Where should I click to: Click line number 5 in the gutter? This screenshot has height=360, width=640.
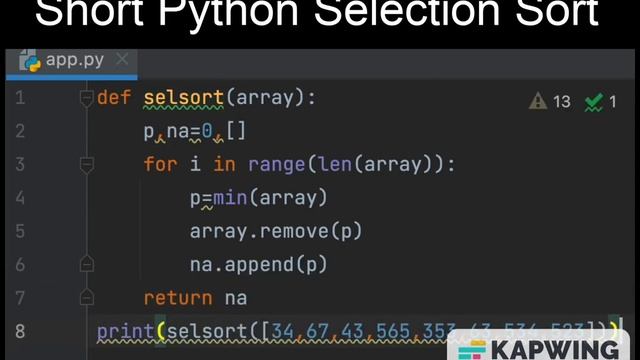pyautogui.click(x=20, y=231)
